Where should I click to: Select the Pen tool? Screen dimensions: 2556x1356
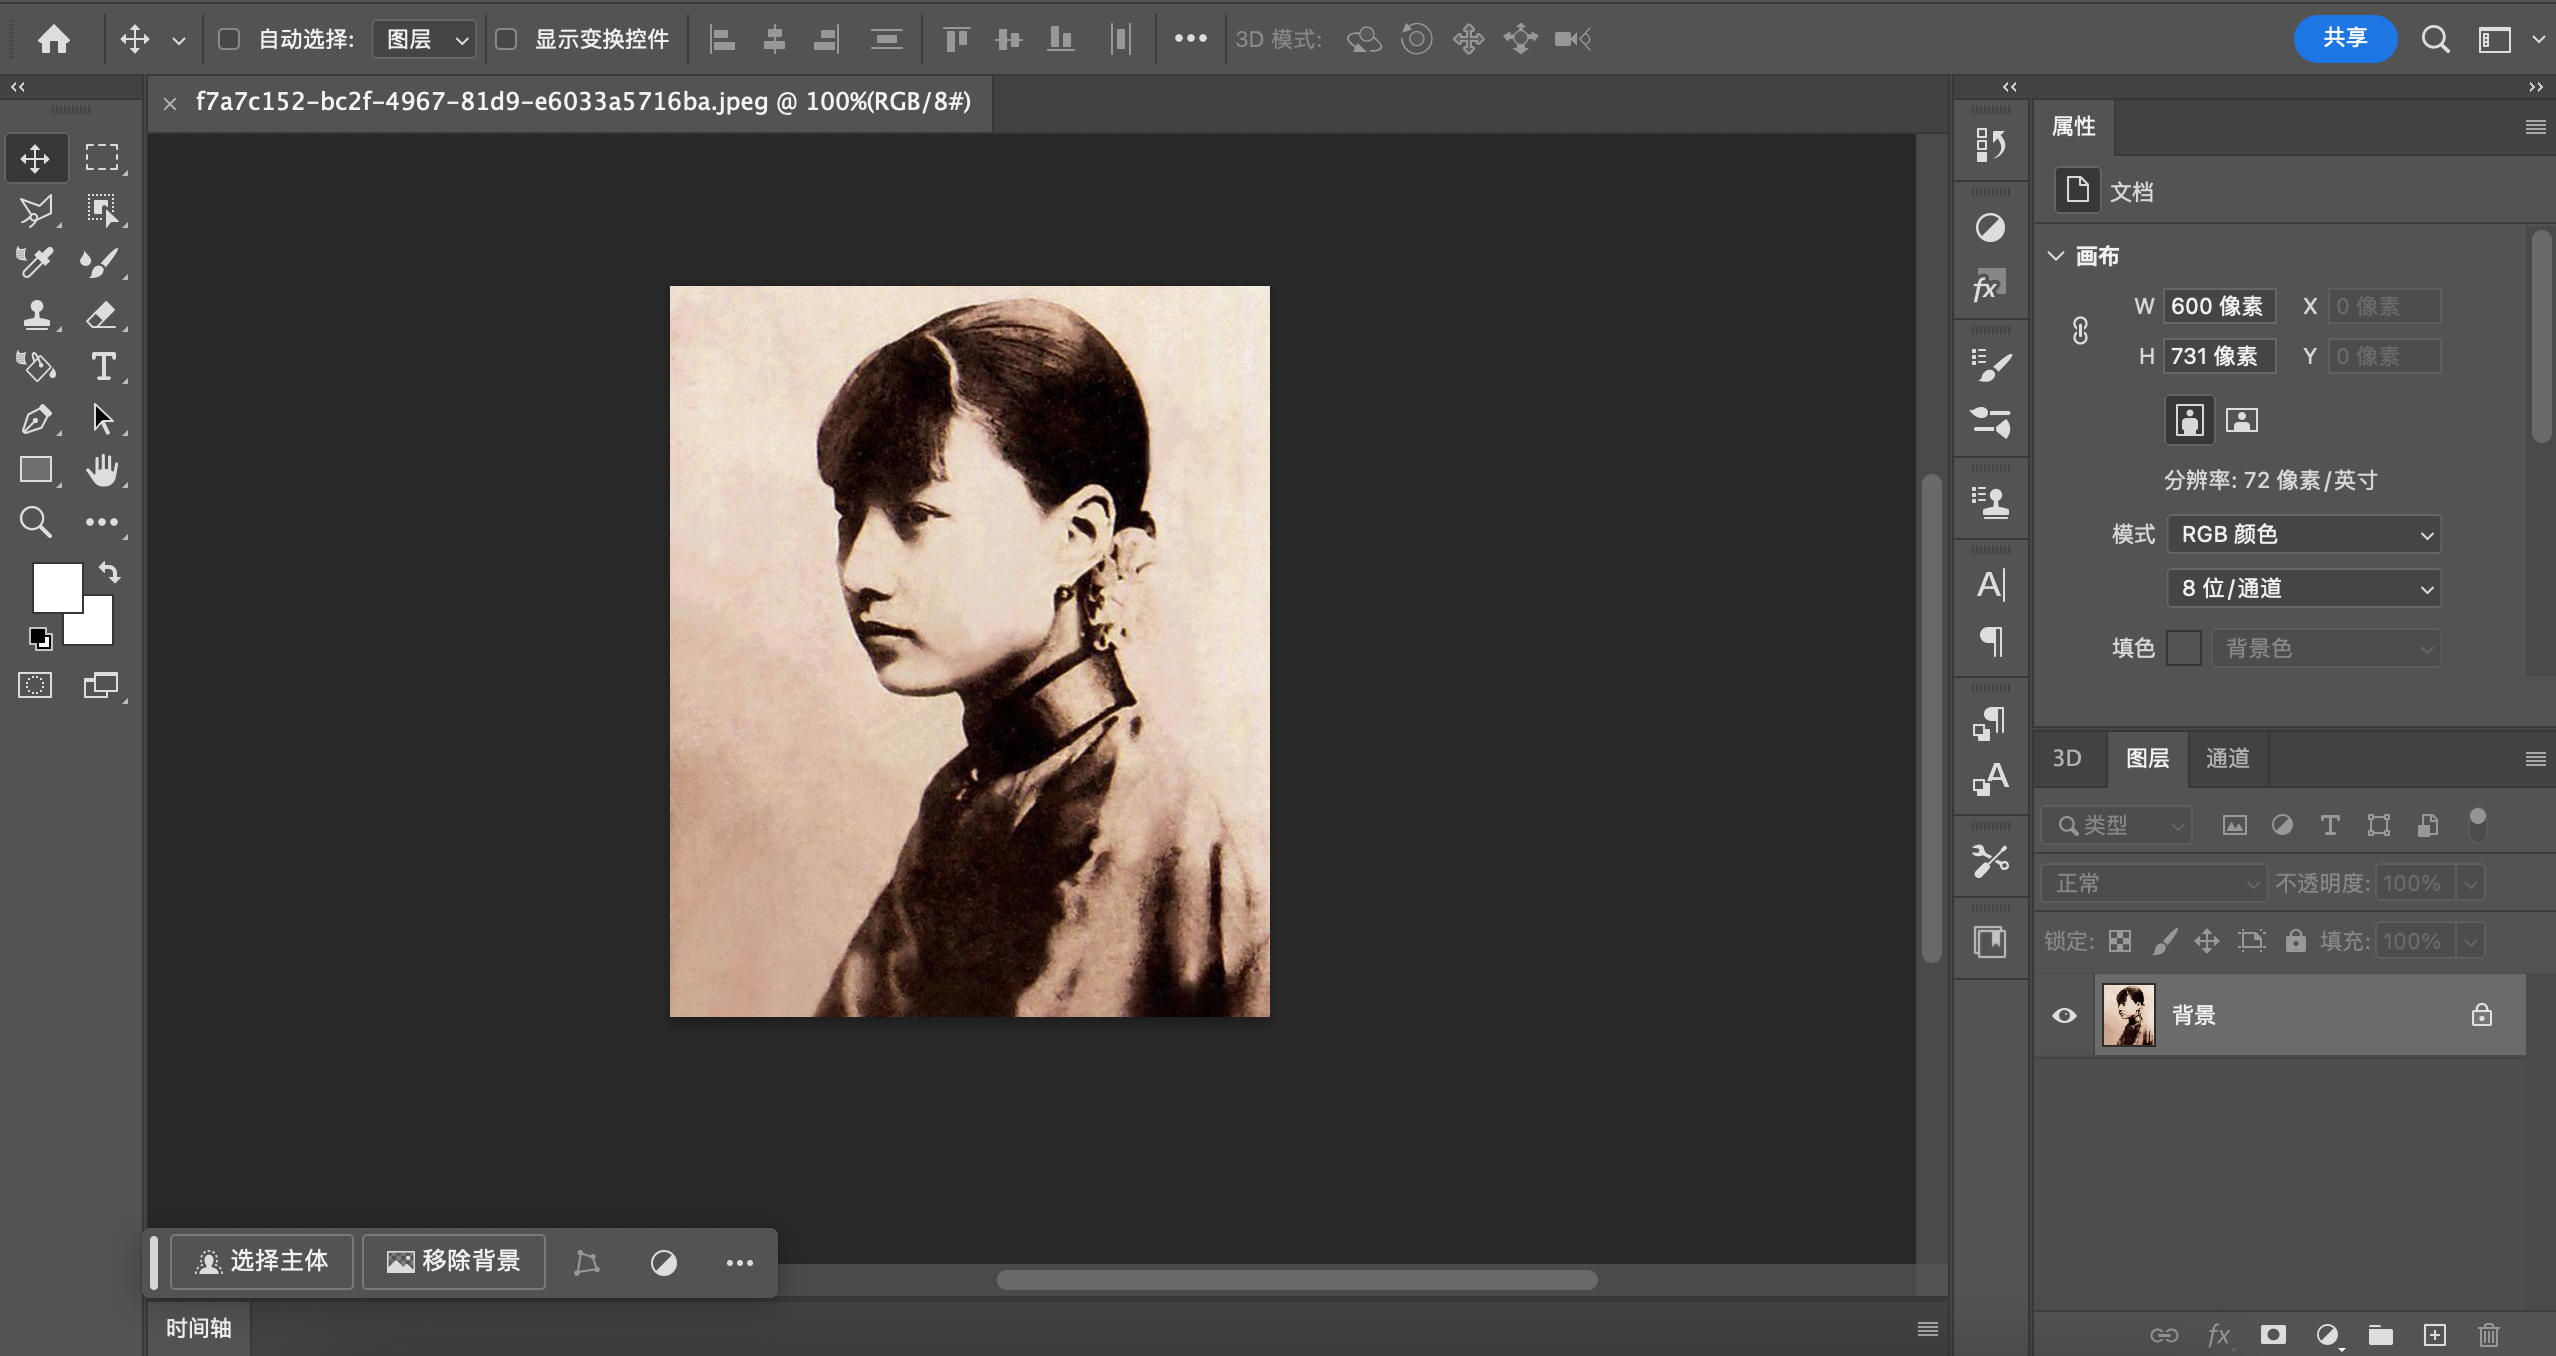(x=36, y=419)
